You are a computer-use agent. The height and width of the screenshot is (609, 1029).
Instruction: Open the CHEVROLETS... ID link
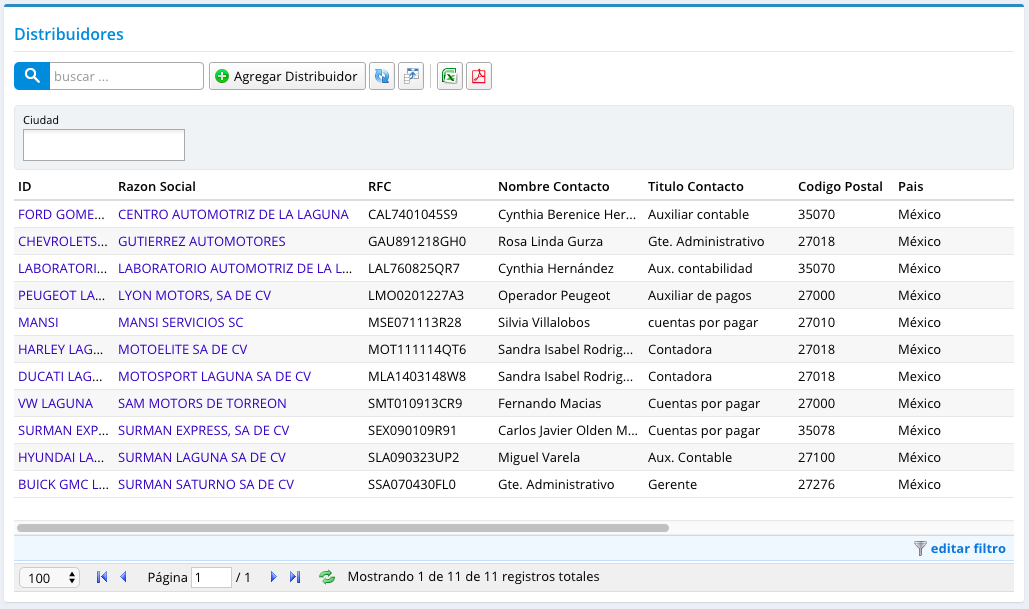[62, 242]
